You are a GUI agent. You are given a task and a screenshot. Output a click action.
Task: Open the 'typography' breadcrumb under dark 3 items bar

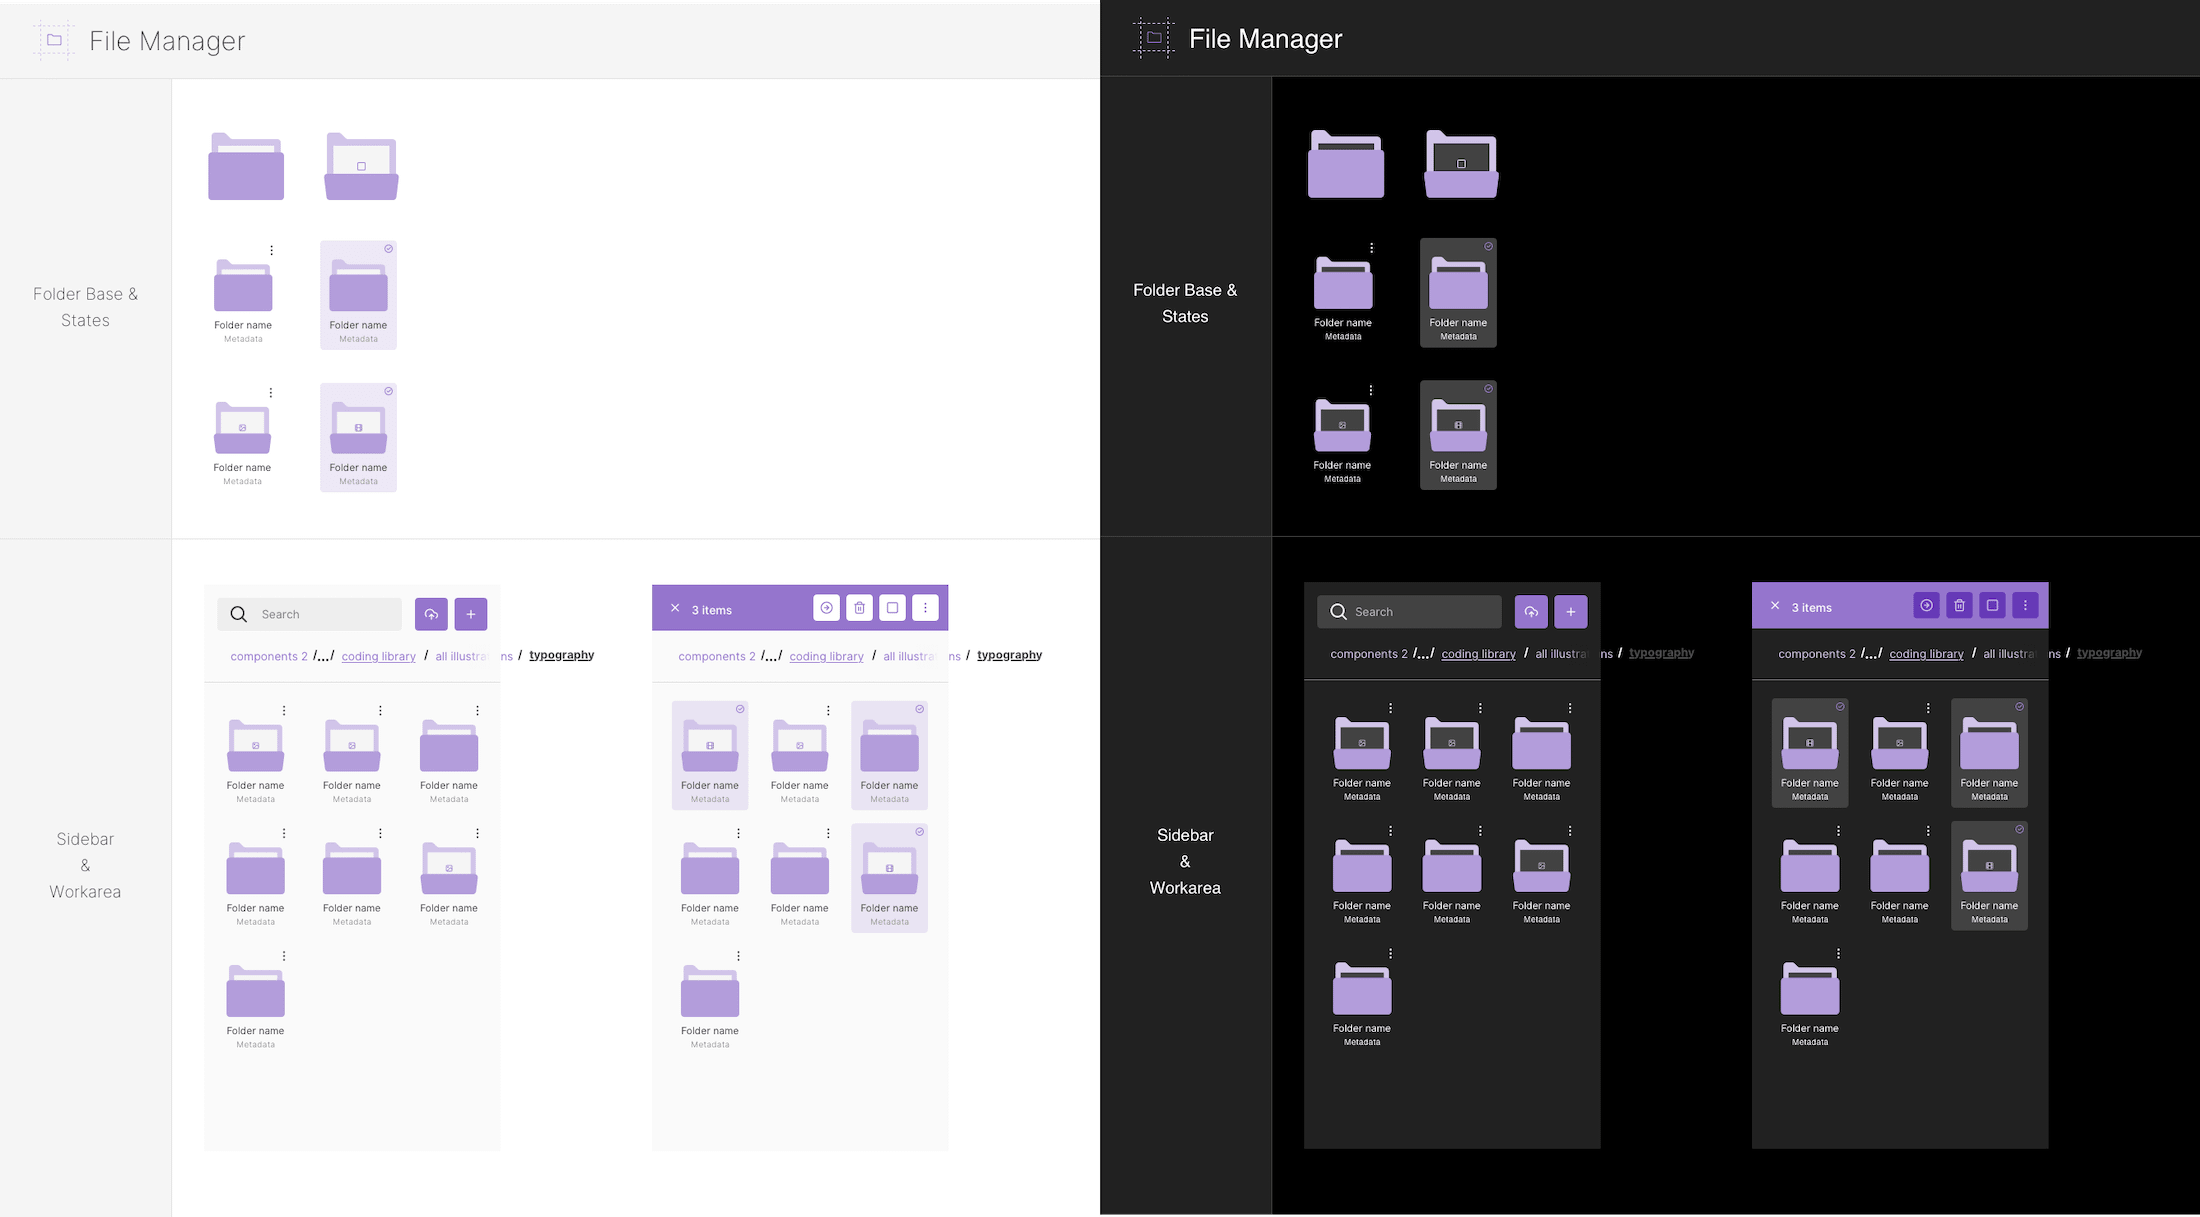[2110, 653]
